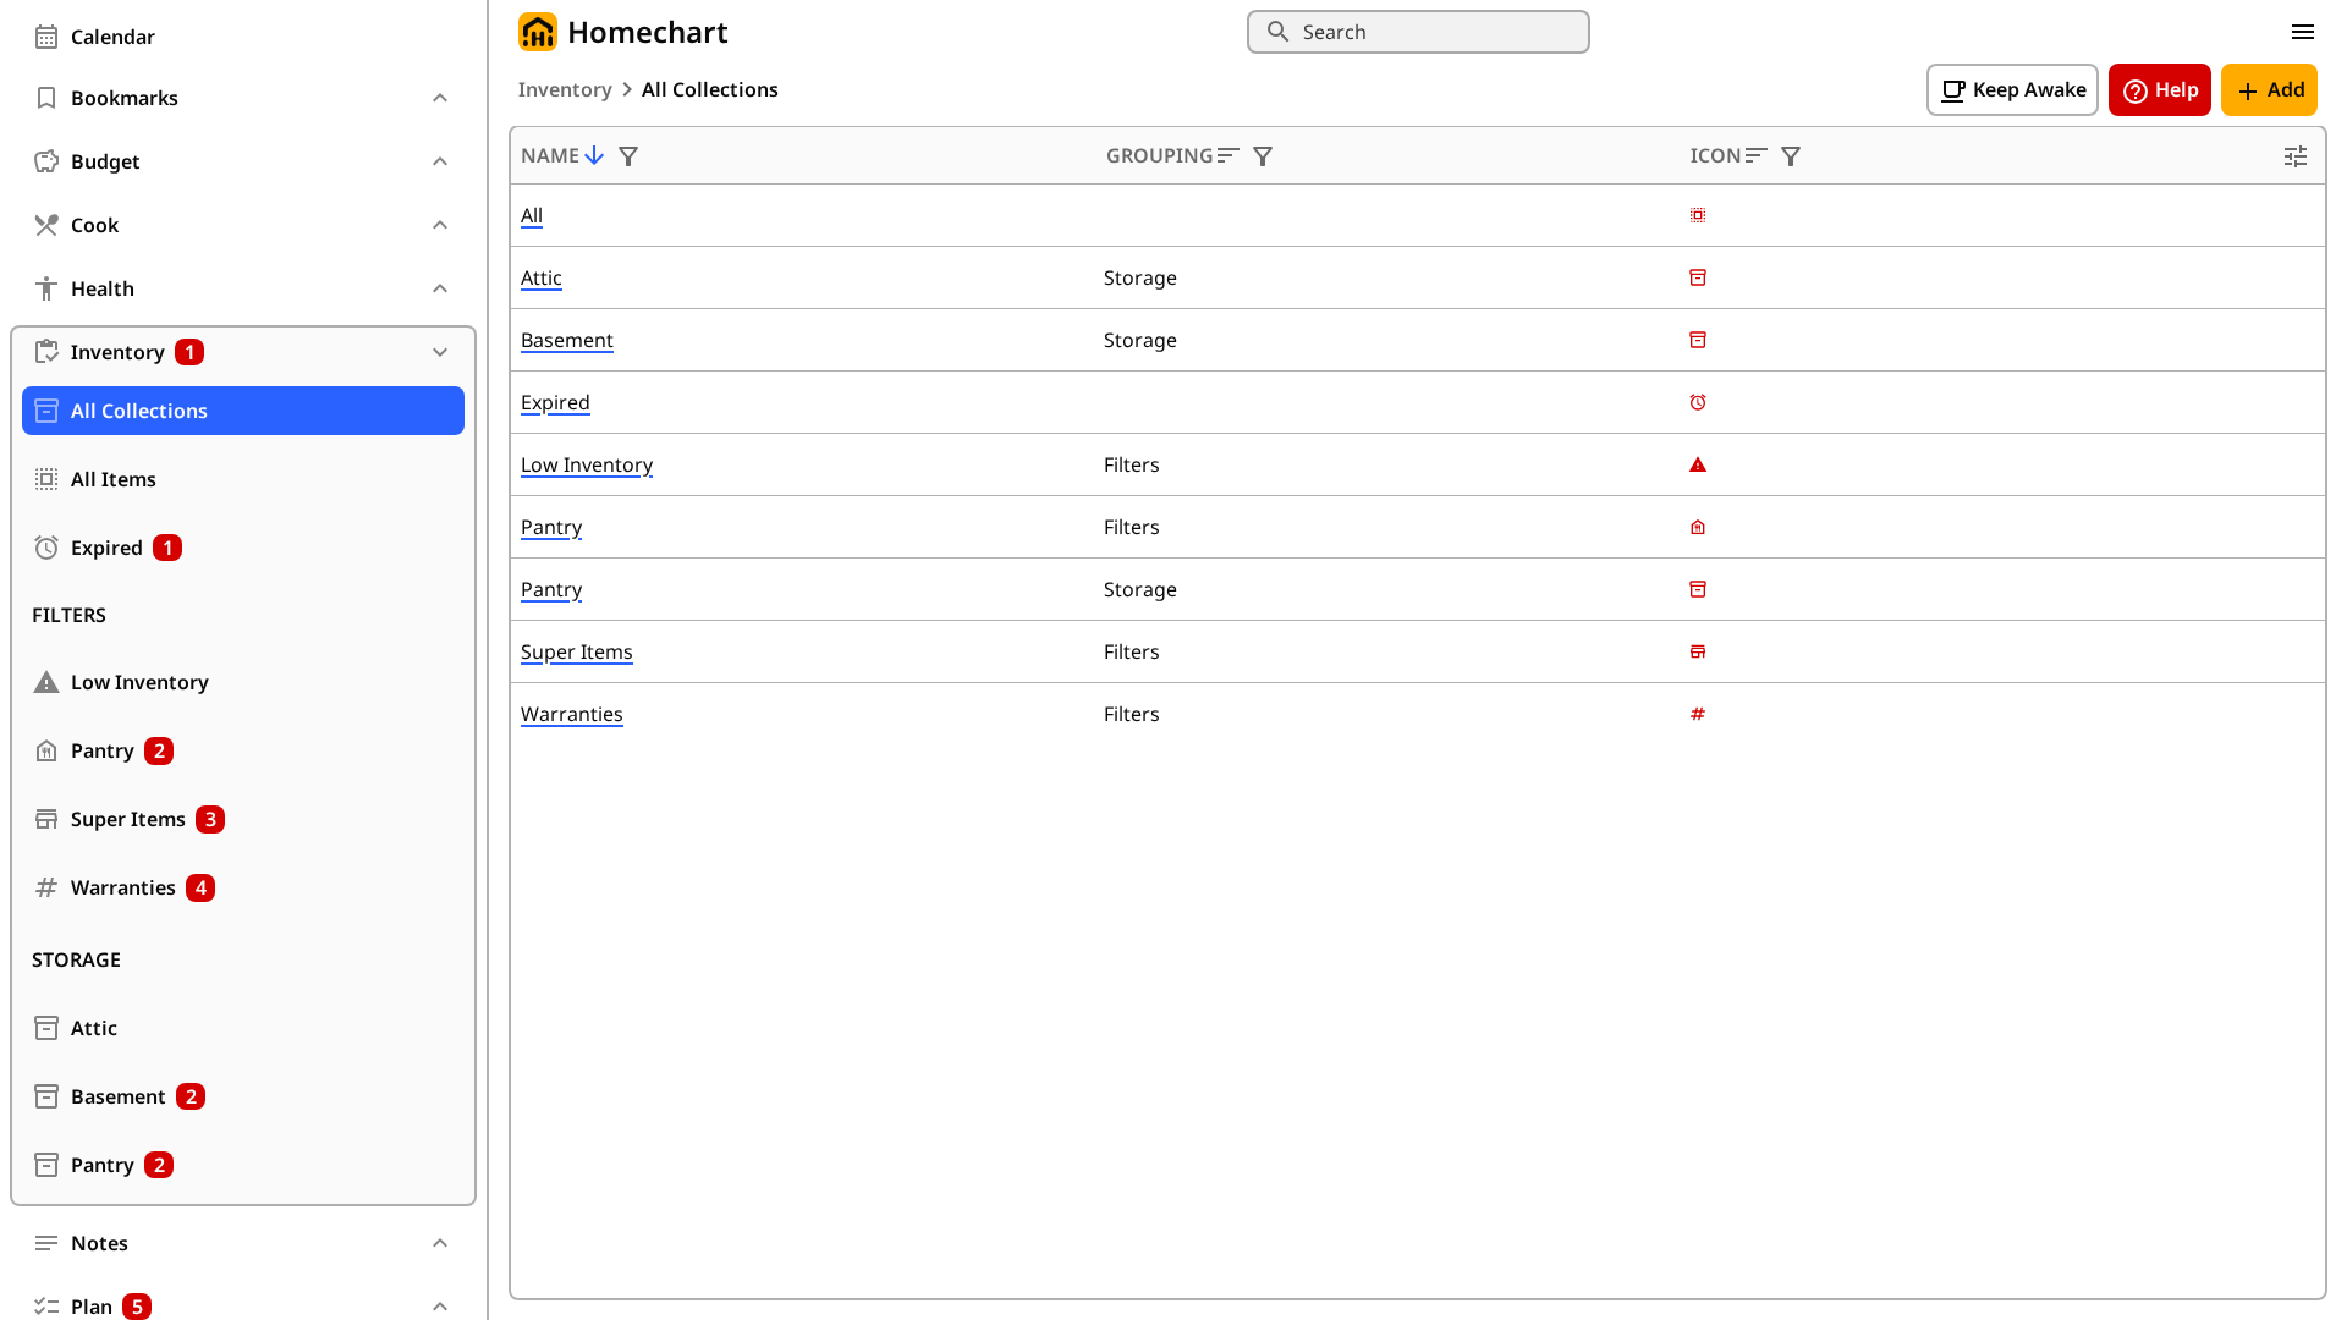Open the Basement collection link

(567, 340)
